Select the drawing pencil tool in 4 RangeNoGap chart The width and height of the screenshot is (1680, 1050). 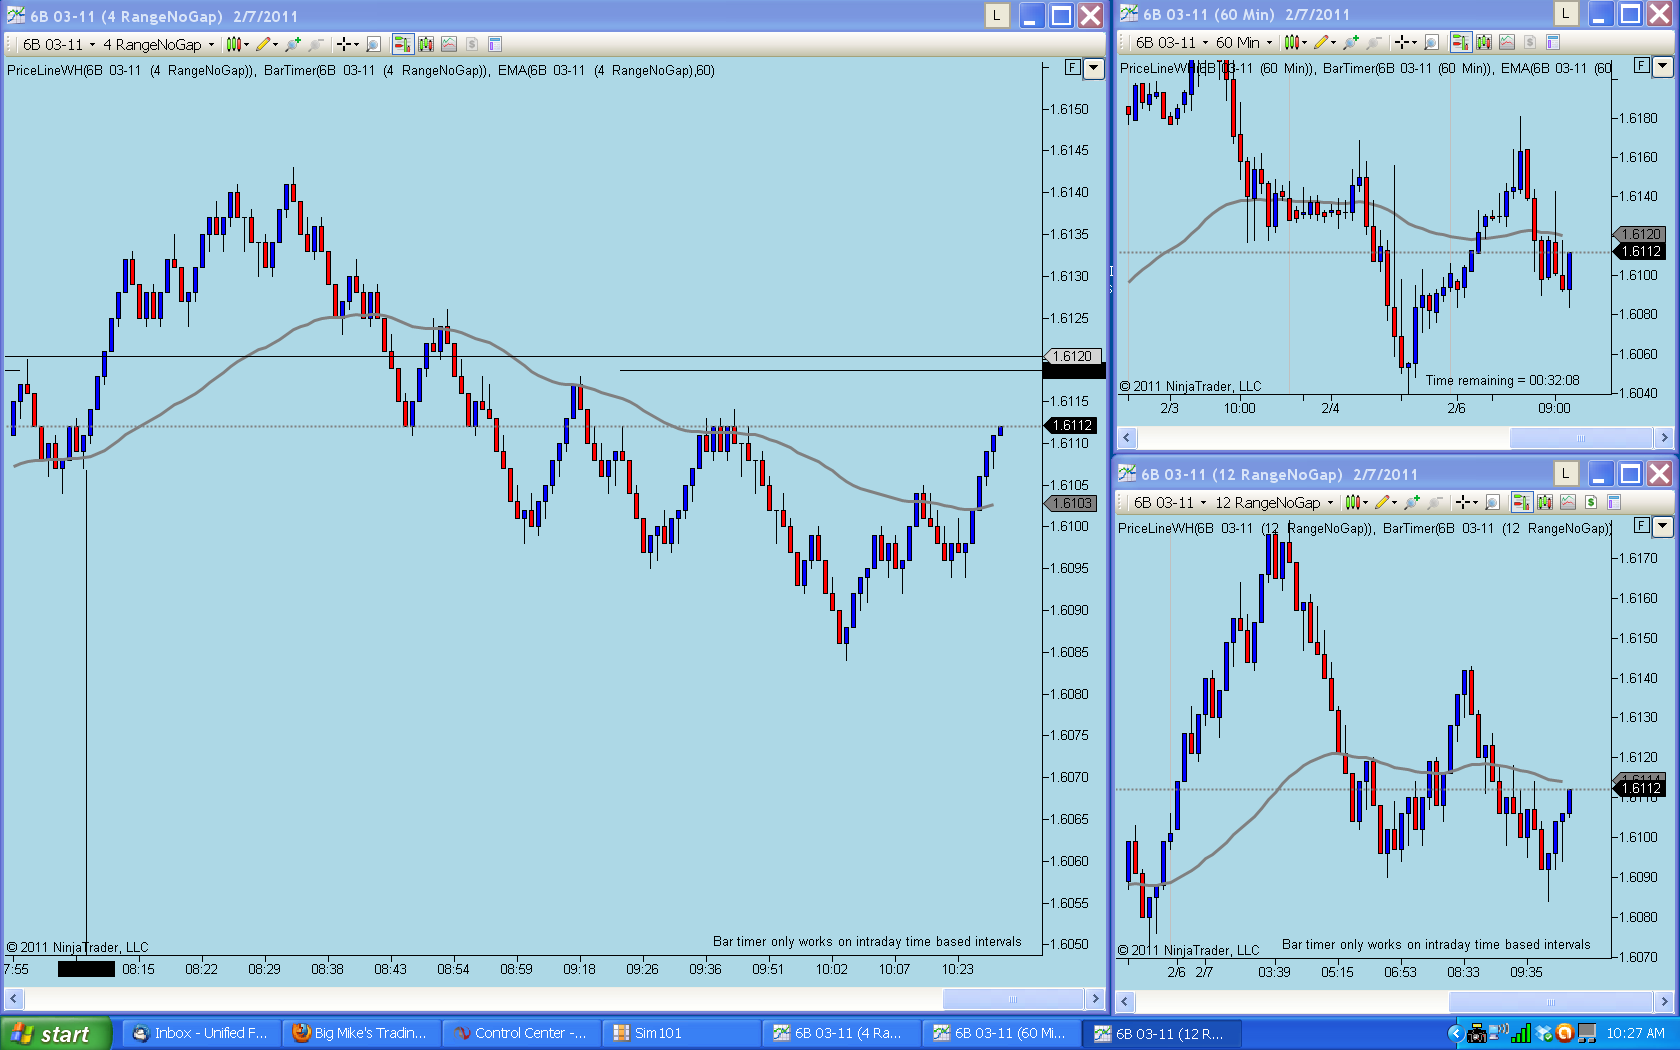pos(265,44)
